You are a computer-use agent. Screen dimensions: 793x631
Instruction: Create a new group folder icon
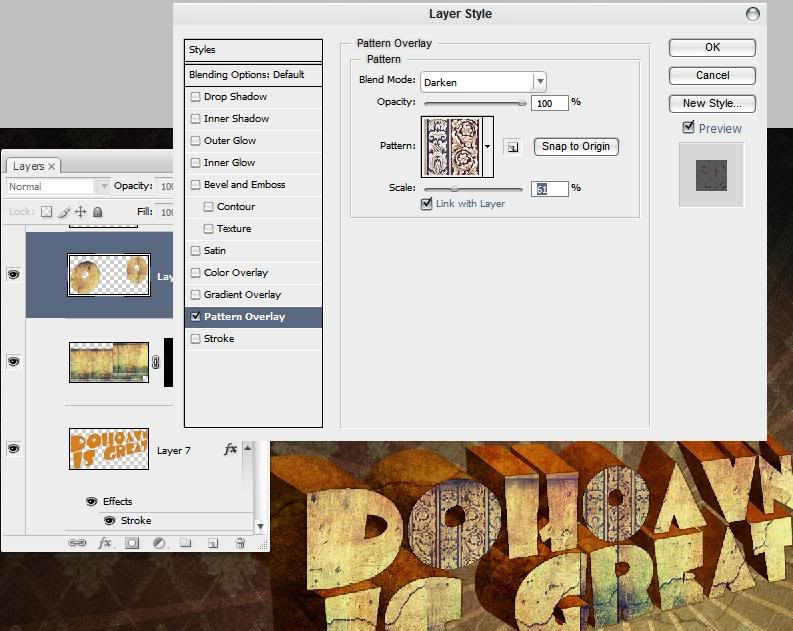click(x=186, y=543)
